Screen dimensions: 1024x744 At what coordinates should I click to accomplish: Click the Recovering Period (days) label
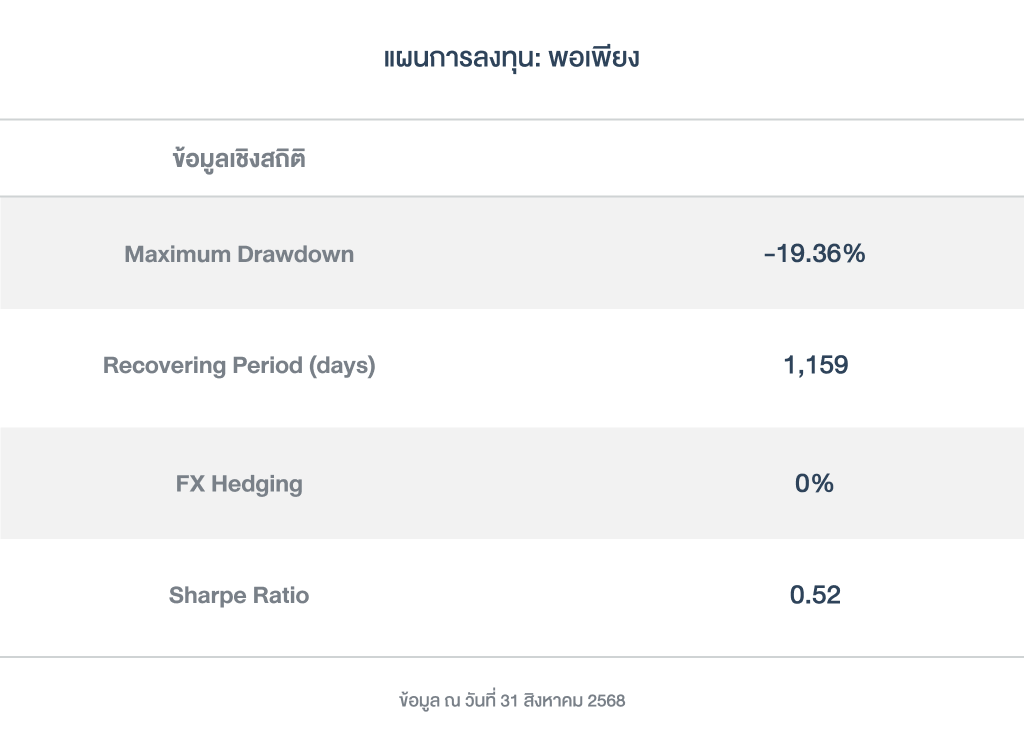pyautogui.click(x=239, y=366)
